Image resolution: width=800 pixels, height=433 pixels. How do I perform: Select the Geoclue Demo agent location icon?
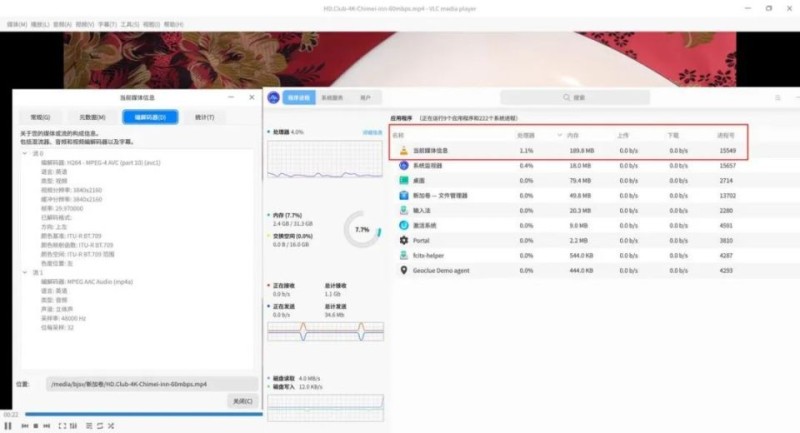pos(402,270)
